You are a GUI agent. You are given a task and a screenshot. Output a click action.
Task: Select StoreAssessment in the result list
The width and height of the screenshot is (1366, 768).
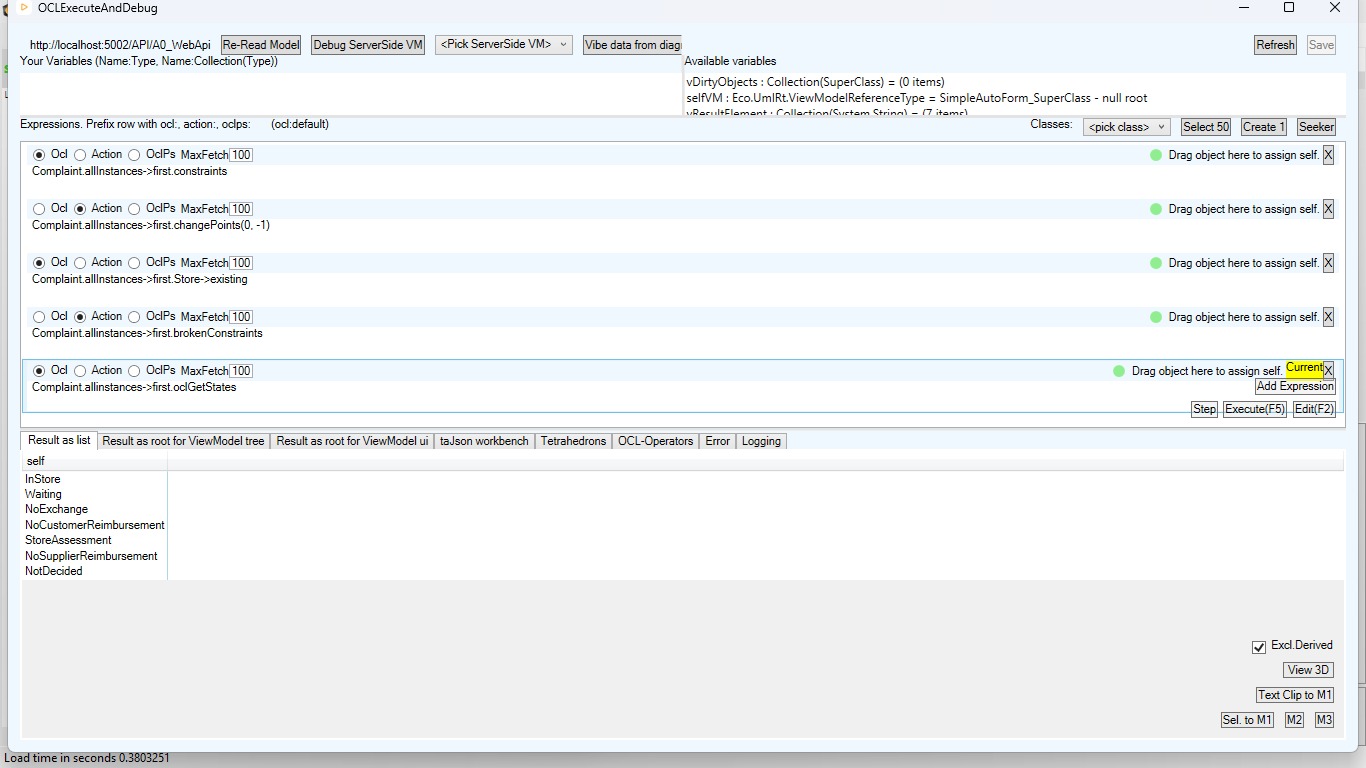68,540
